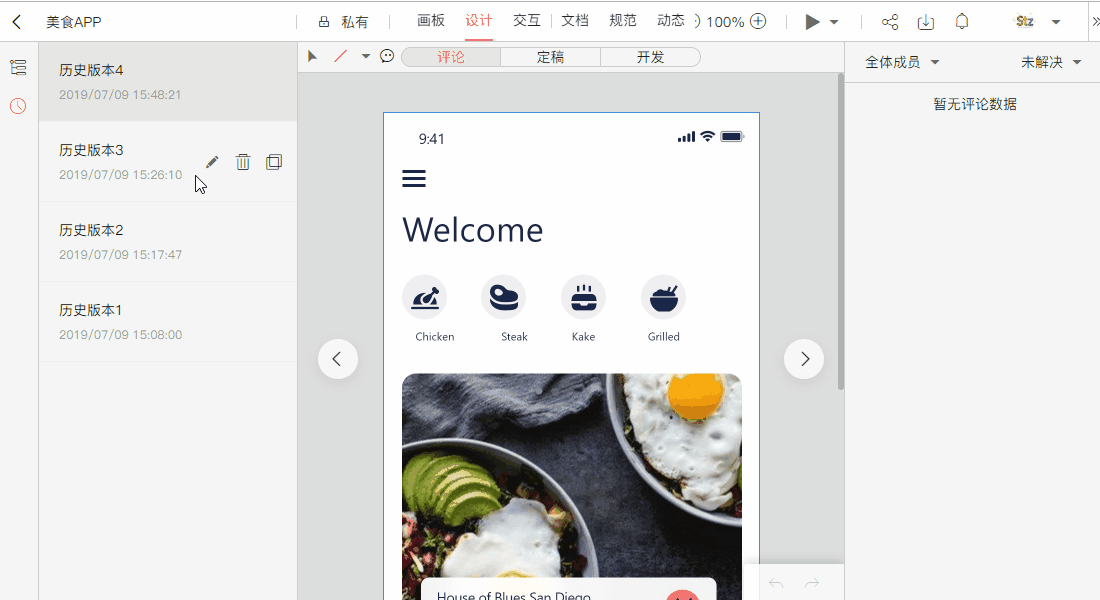Select the Kake category icon
This screenshot has width=1100, height=600.
point(584,298)
